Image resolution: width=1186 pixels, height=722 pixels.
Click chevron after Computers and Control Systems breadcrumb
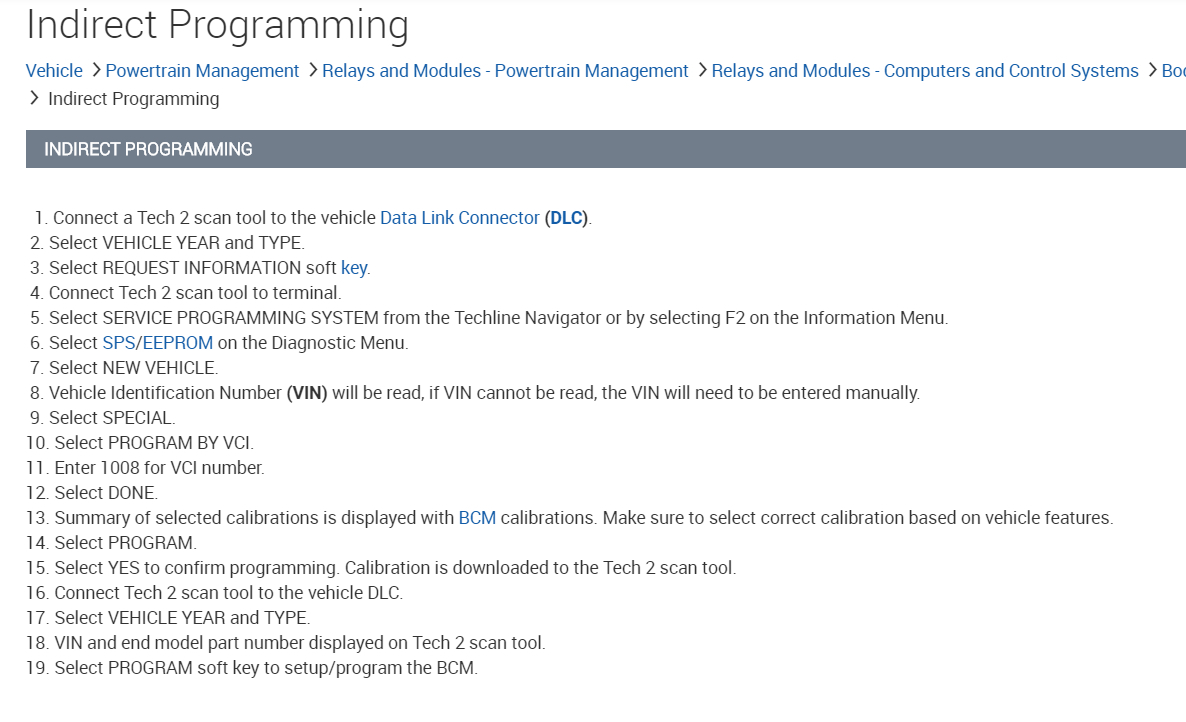point(1152,70)
